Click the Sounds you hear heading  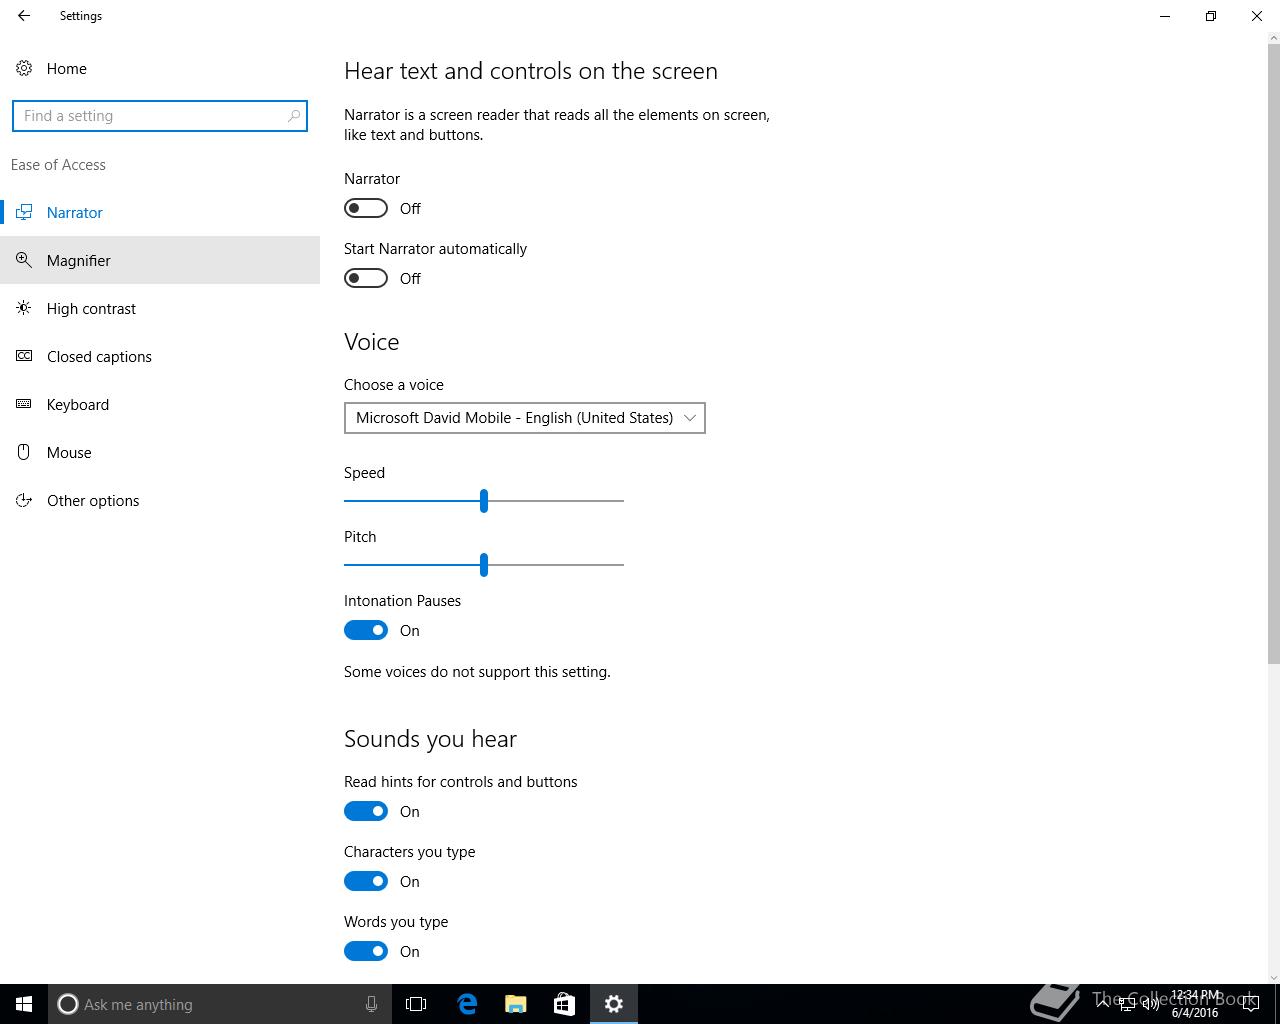coord(430,739)
